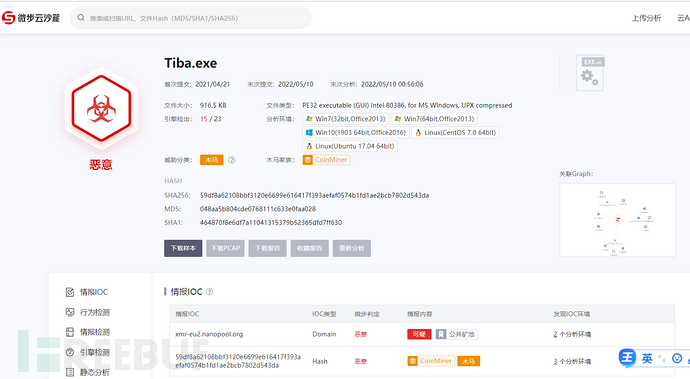The image size is (690, 379).
Task: Open the CoinMiner trojan family tag
Action: tap(326, 160)
